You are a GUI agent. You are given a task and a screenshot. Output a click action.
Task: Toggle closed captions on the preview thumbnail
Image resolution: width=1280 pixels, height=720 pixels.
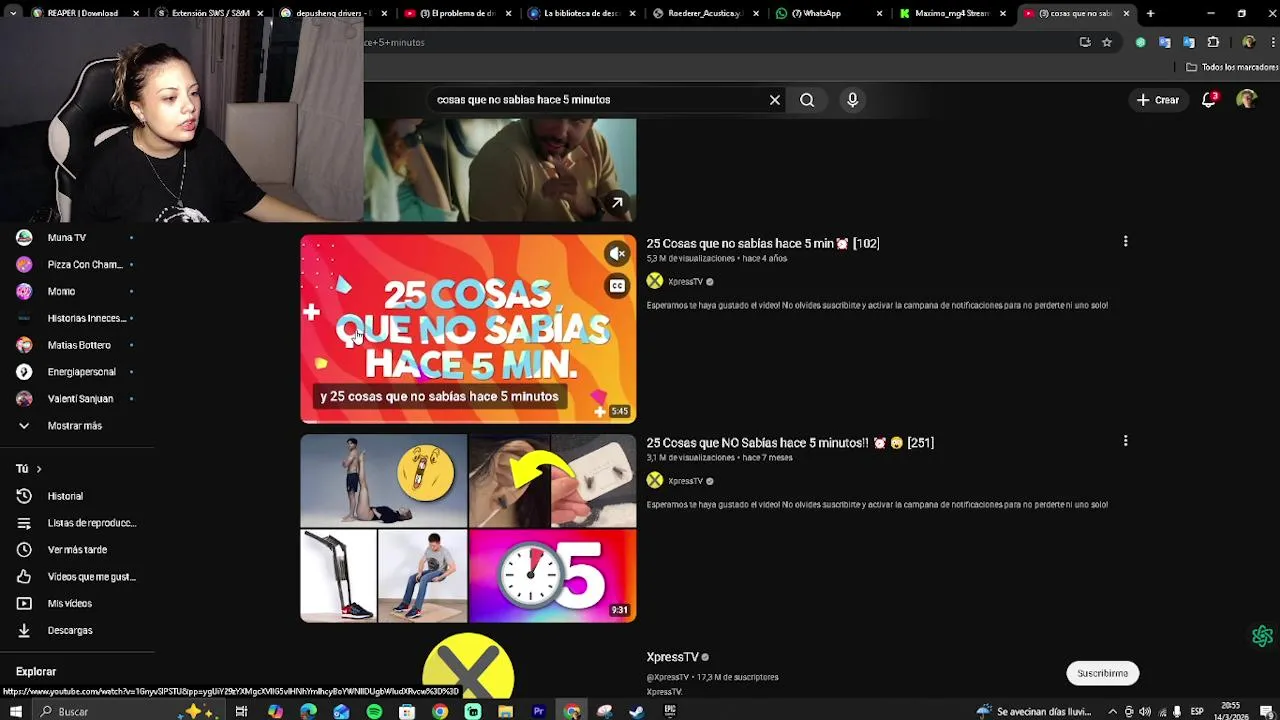coord(617,286)
